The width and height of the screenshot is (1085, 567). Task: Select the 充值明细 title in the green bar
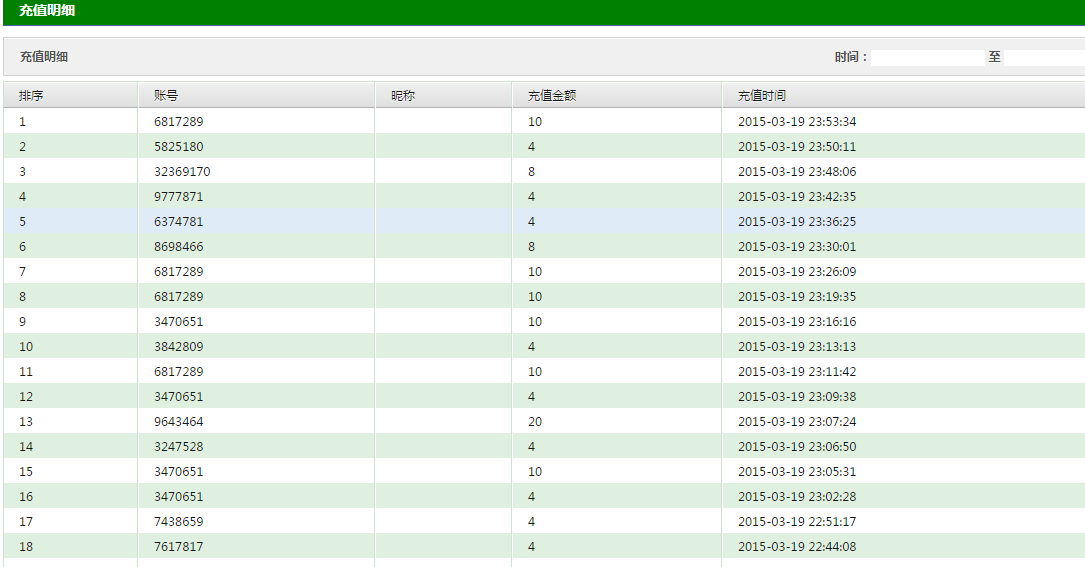[x=47, y=10]
